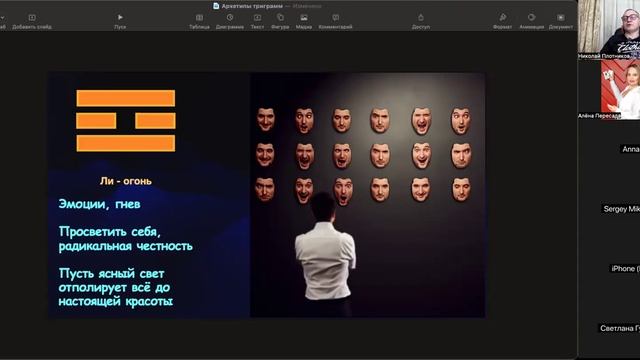
Task: Select the slide heading Ли - огонь
Action: [126, 181]
